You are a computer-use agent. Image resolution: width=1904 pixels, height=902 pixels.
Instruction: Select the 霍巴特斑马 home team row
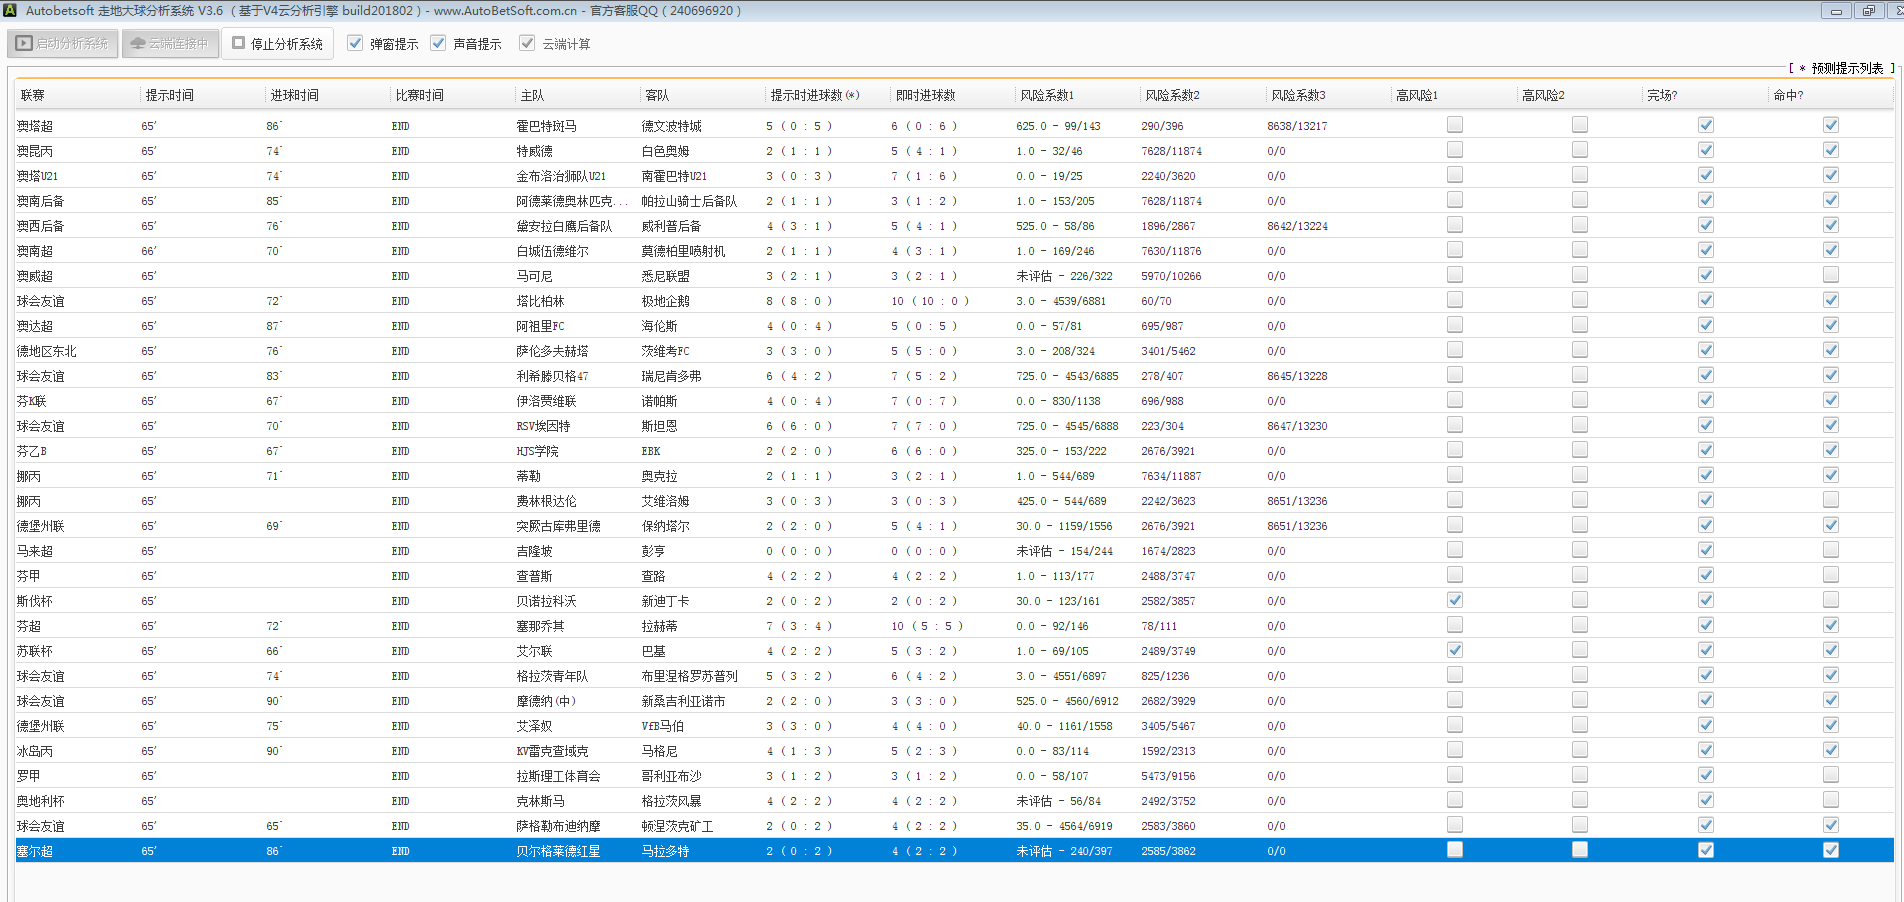[546, 126]
